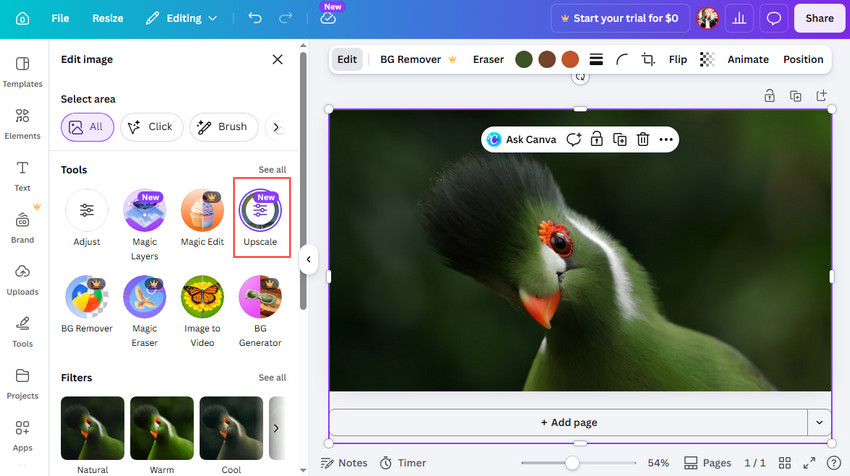Open Text in the sidebar

click(x=22, y=176)
